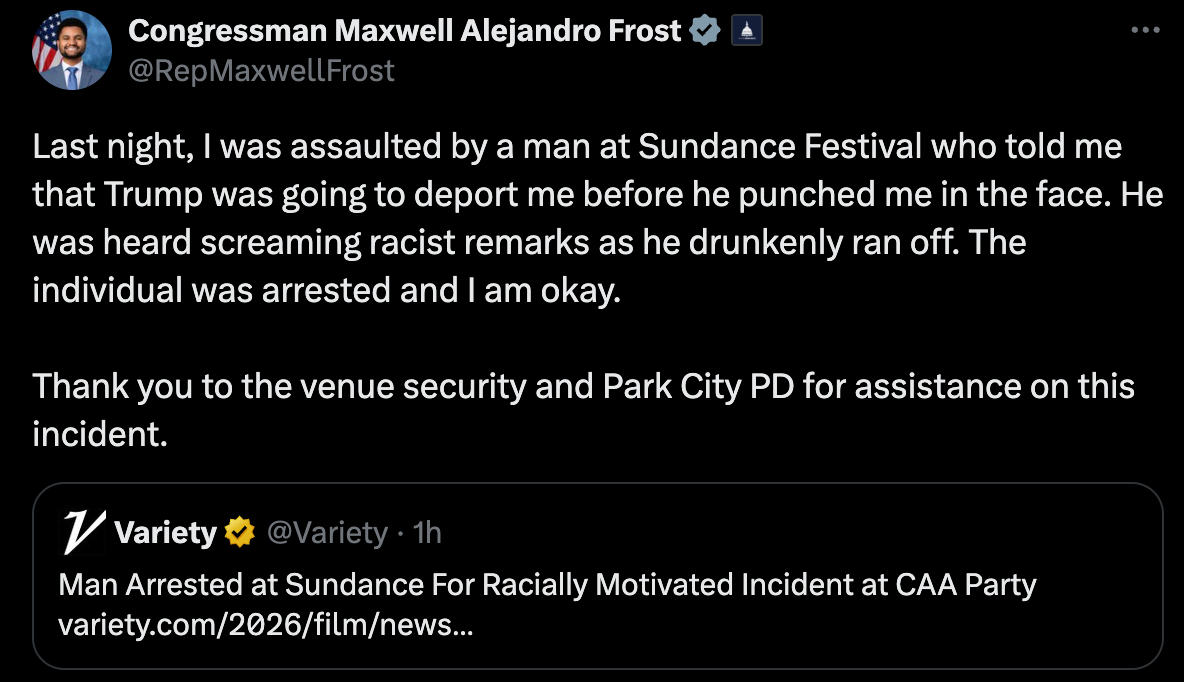
Task: Open Congressman Frost's profile picture
Action: (x=71, y=50)
